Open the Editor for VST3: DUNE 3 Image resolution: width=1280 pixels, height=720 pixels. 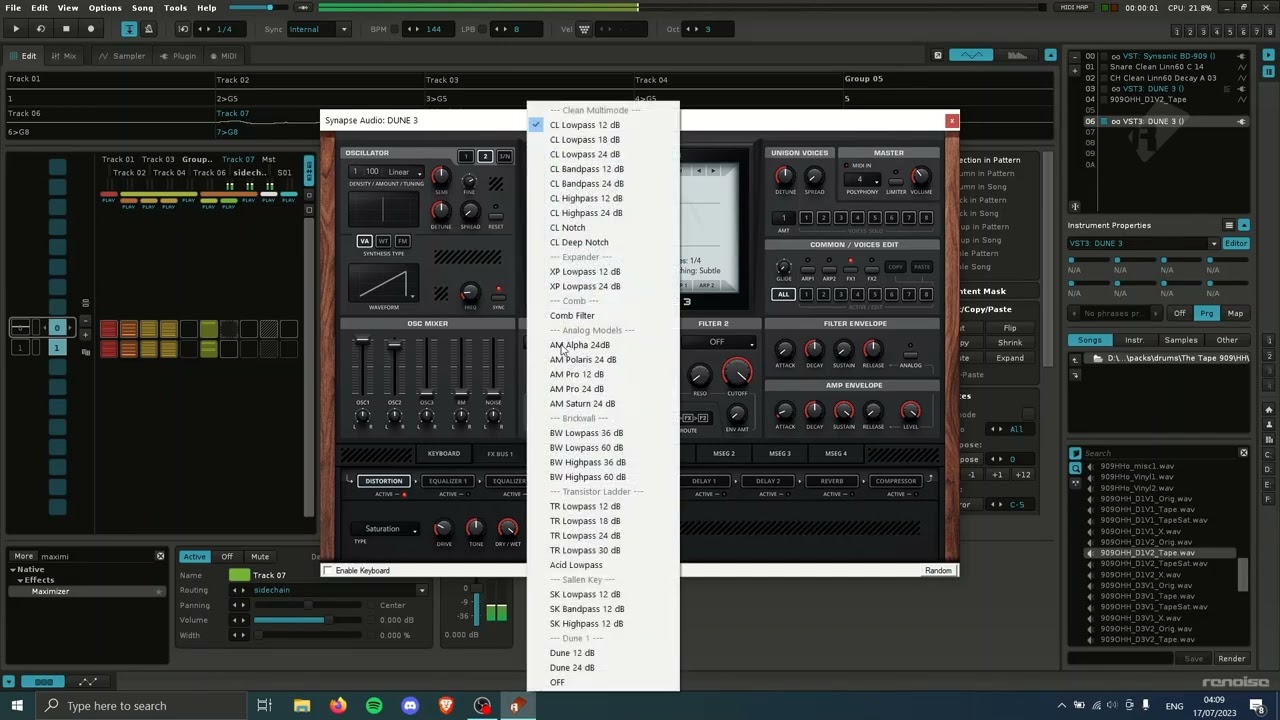[1236, 243]
